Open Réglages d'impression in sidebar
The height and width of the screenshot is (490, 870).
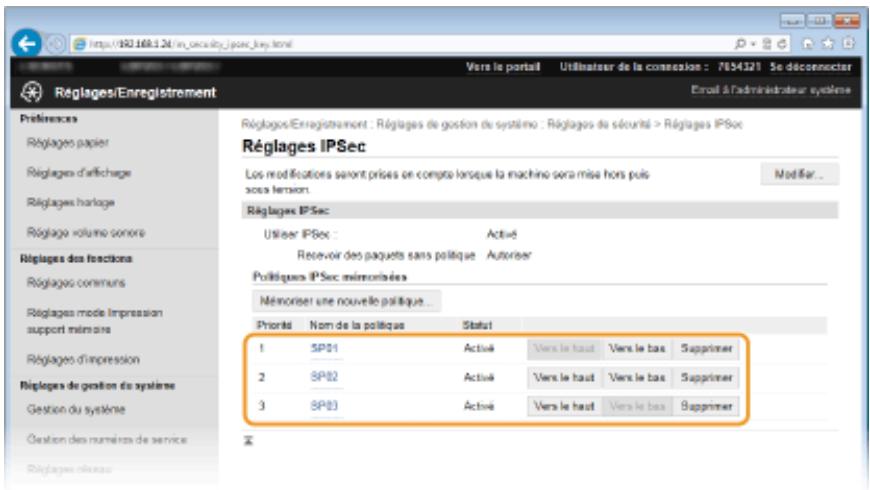tap(83, 360)
